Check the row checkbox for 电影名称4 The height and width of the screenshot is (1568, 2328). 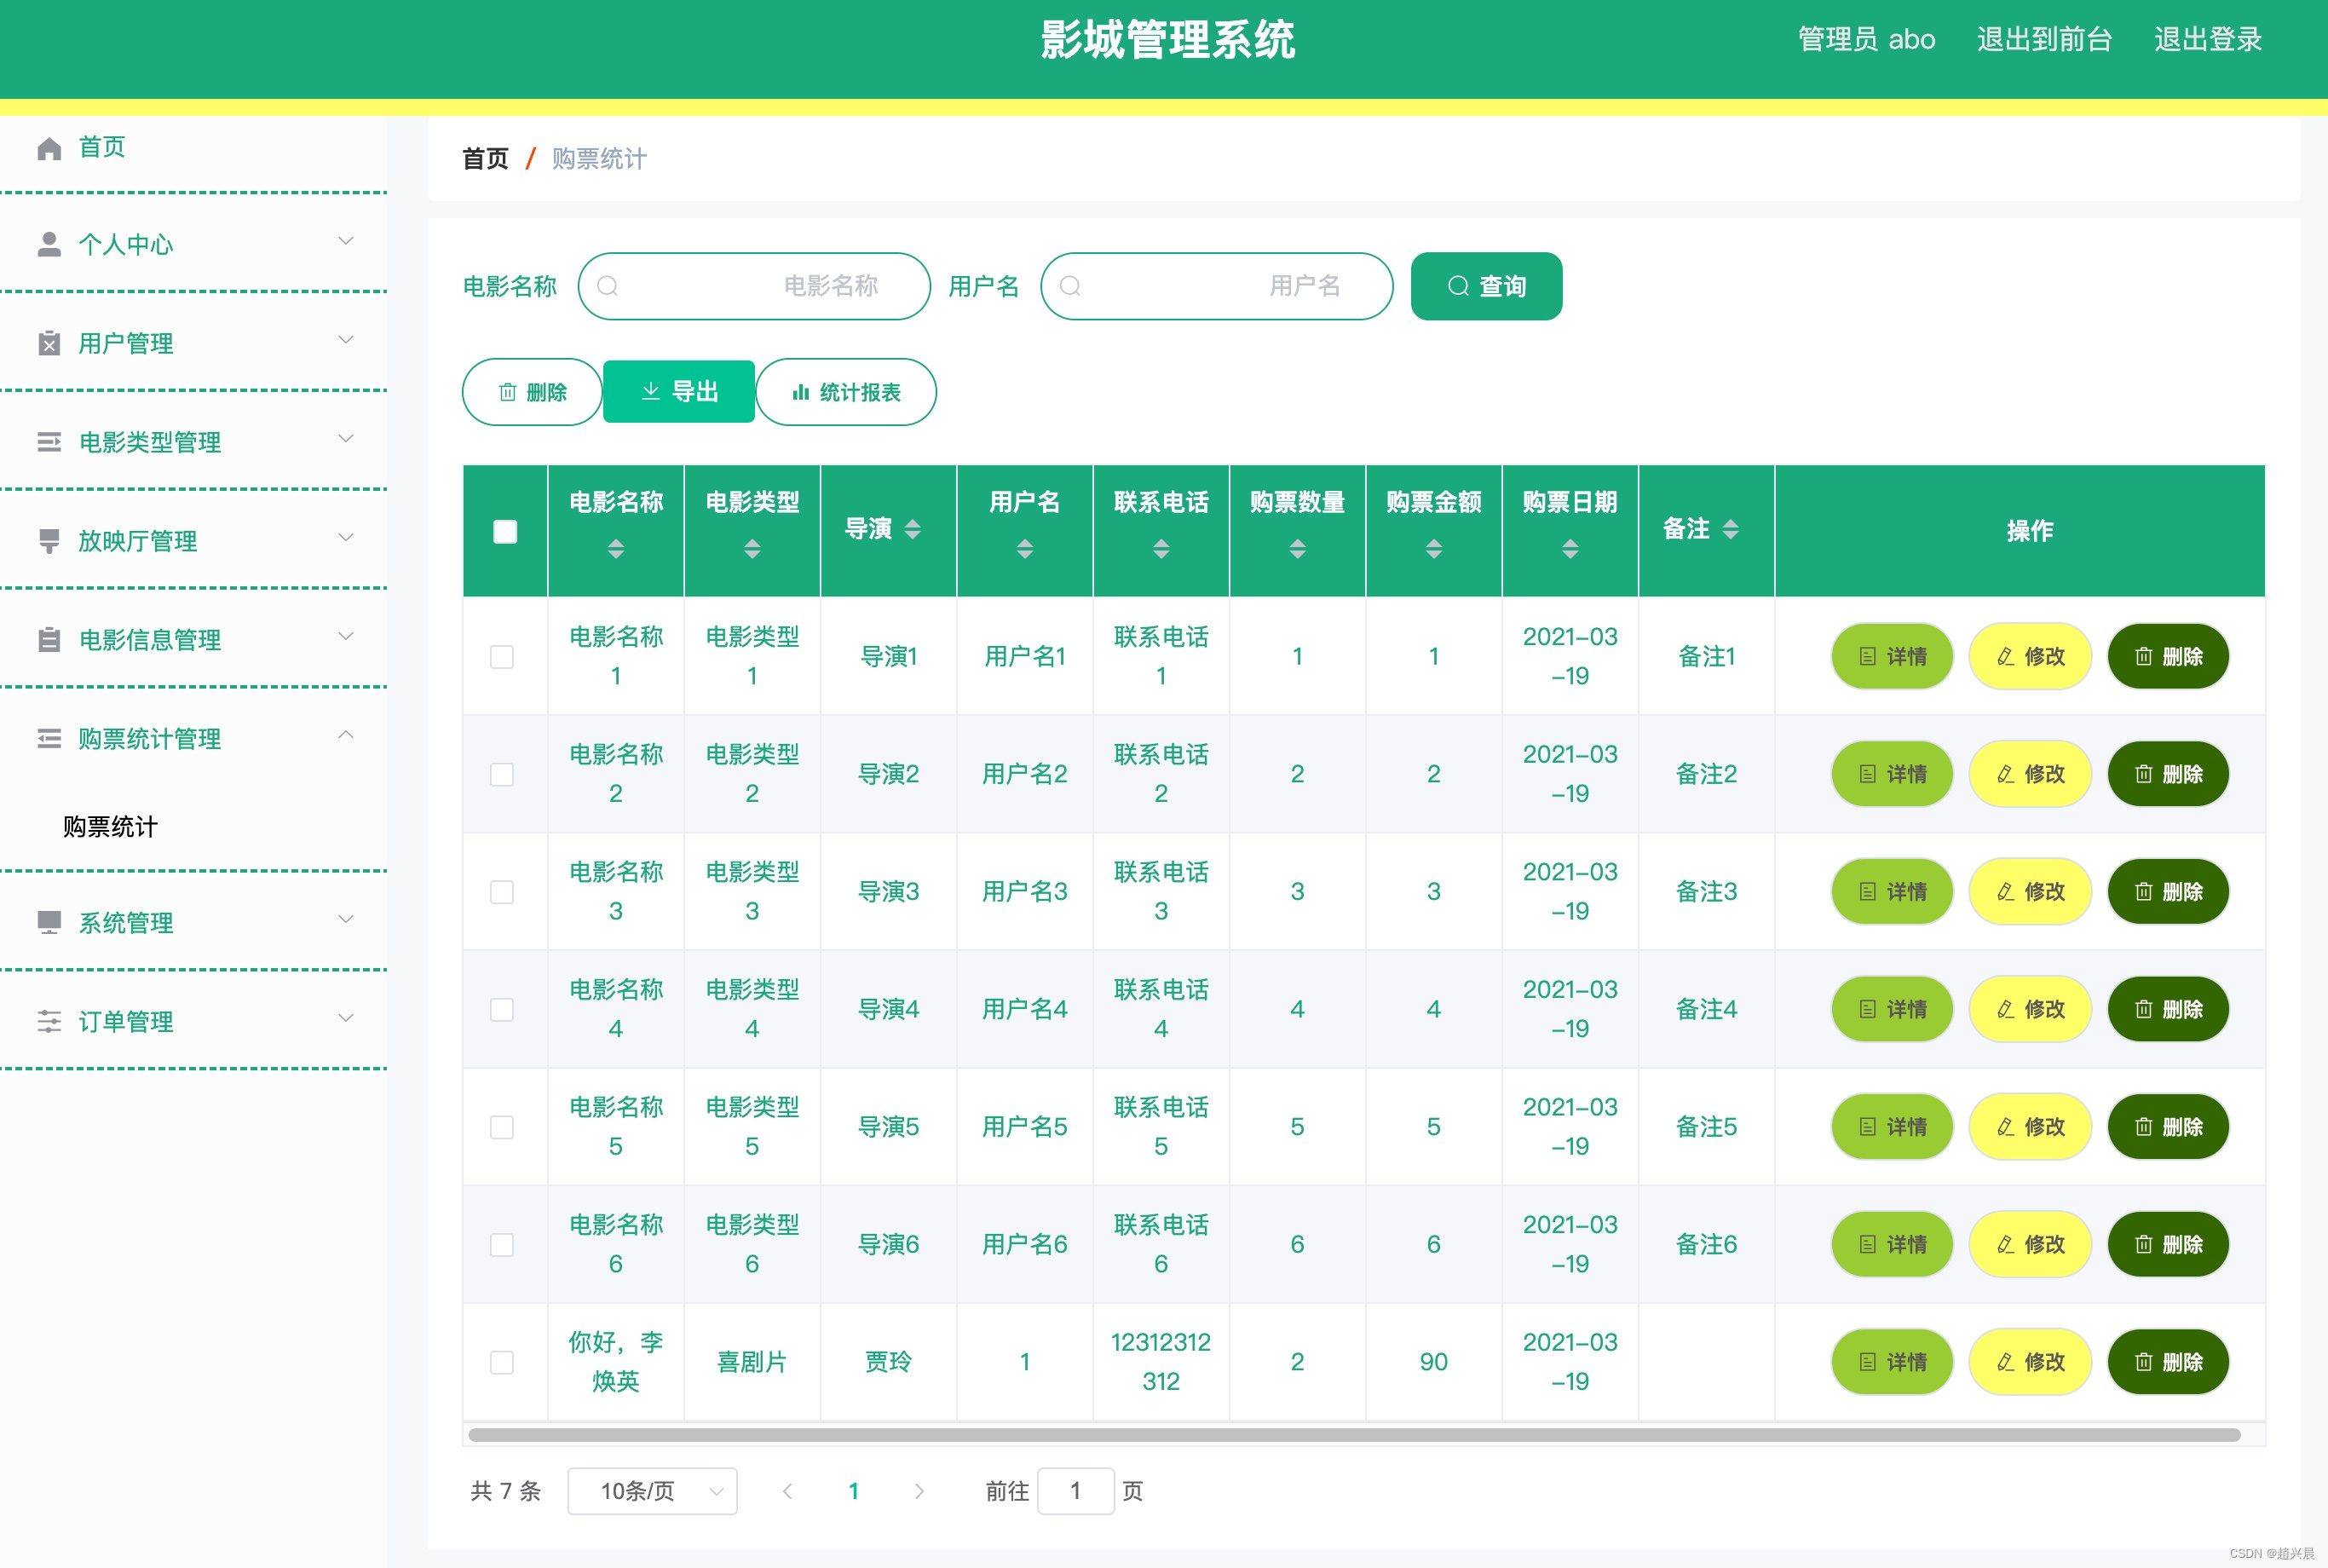click(x=502, y=1010)
